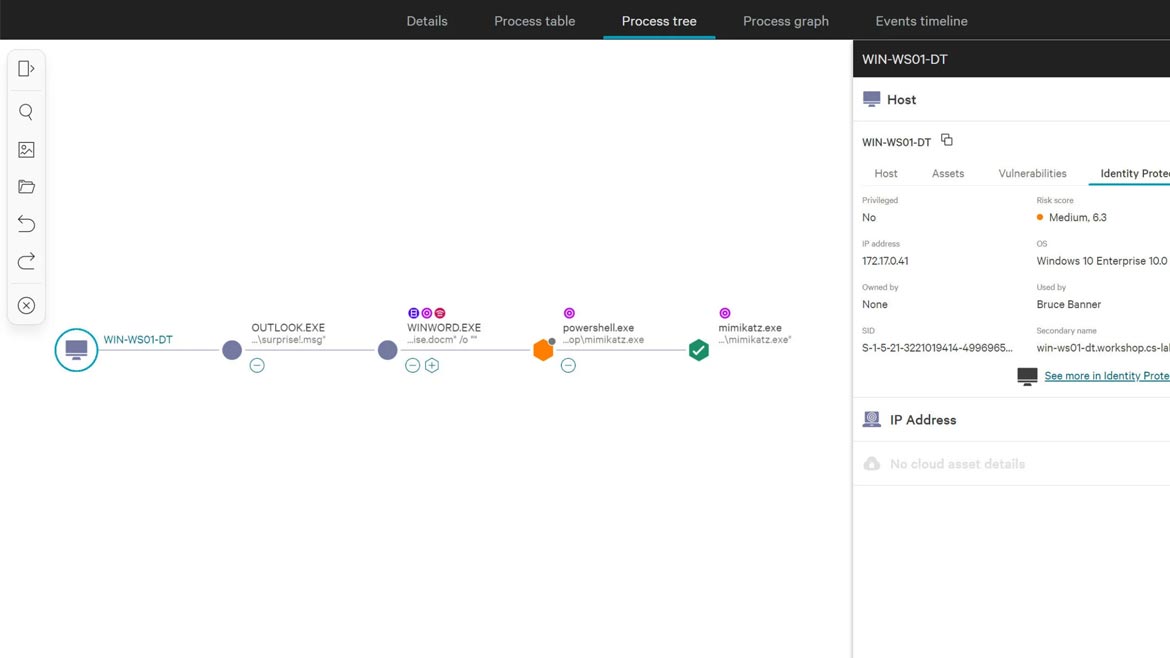The width and height of the screenshot is (1170, 658).
Task: Click the open folder icon in toolbar
Action: pos(26,187)
